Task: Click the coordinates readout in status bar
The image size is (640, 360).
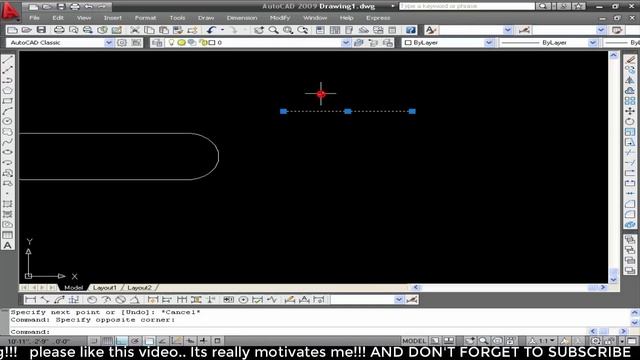Action: pyautogui.click(x=39, y=341)
